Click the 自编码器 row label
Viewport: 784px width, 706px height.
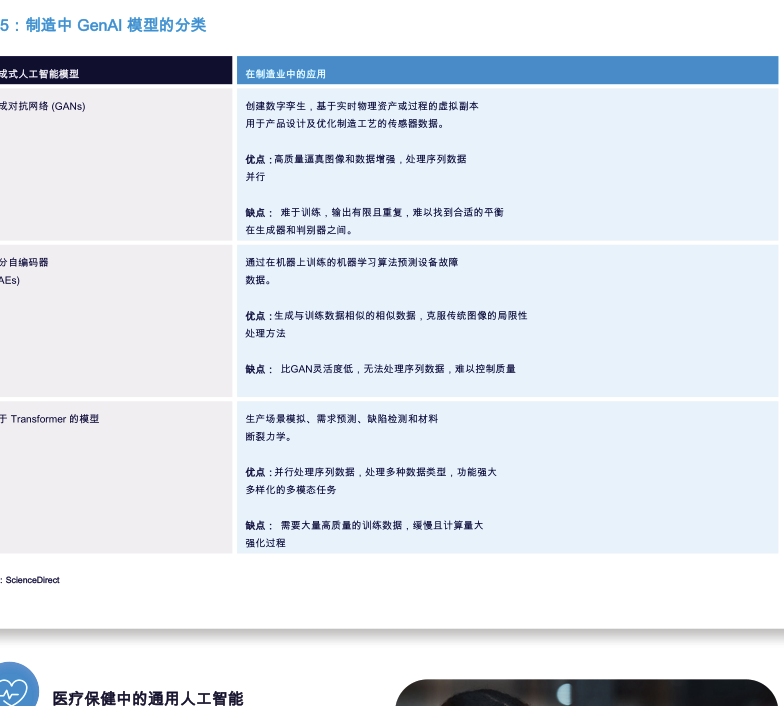coord(25,262)
